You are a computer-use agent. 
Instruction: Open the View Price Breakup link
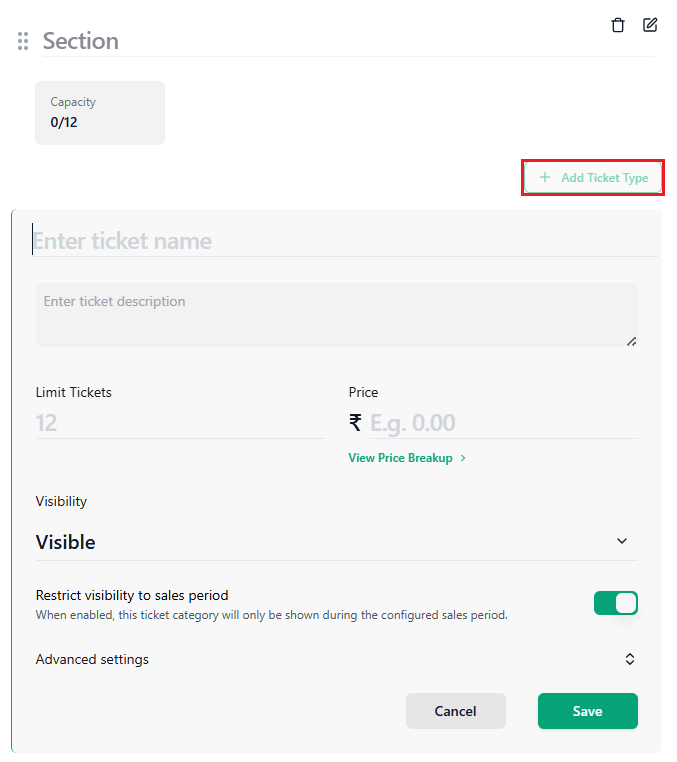[400, 458]
